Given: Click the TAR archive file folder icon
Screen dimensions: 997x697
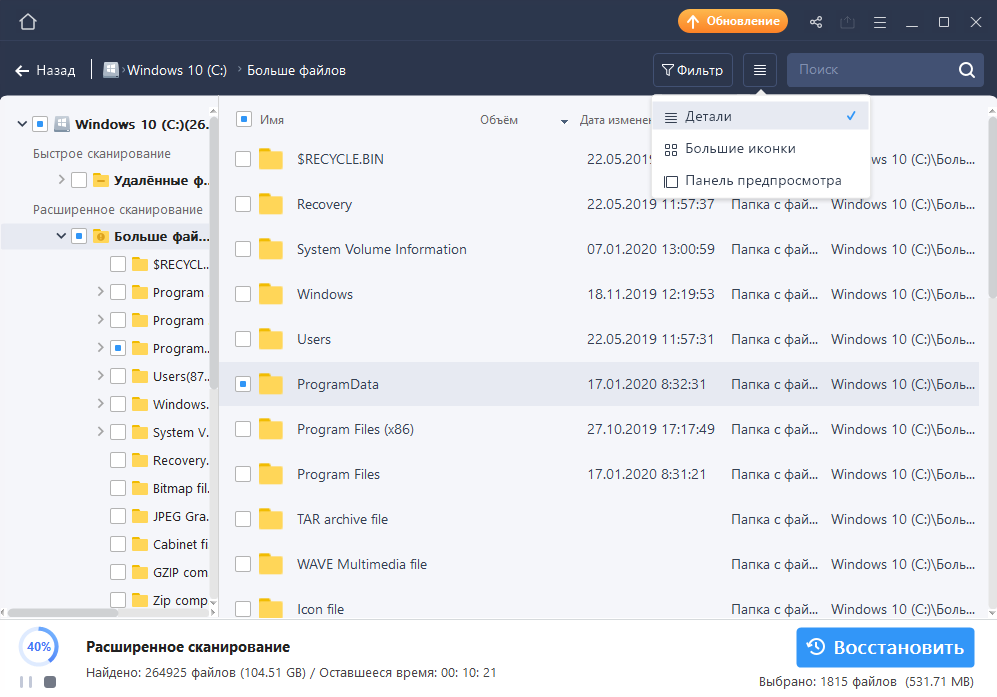Looking at the screenshot, I should (271, 519).
